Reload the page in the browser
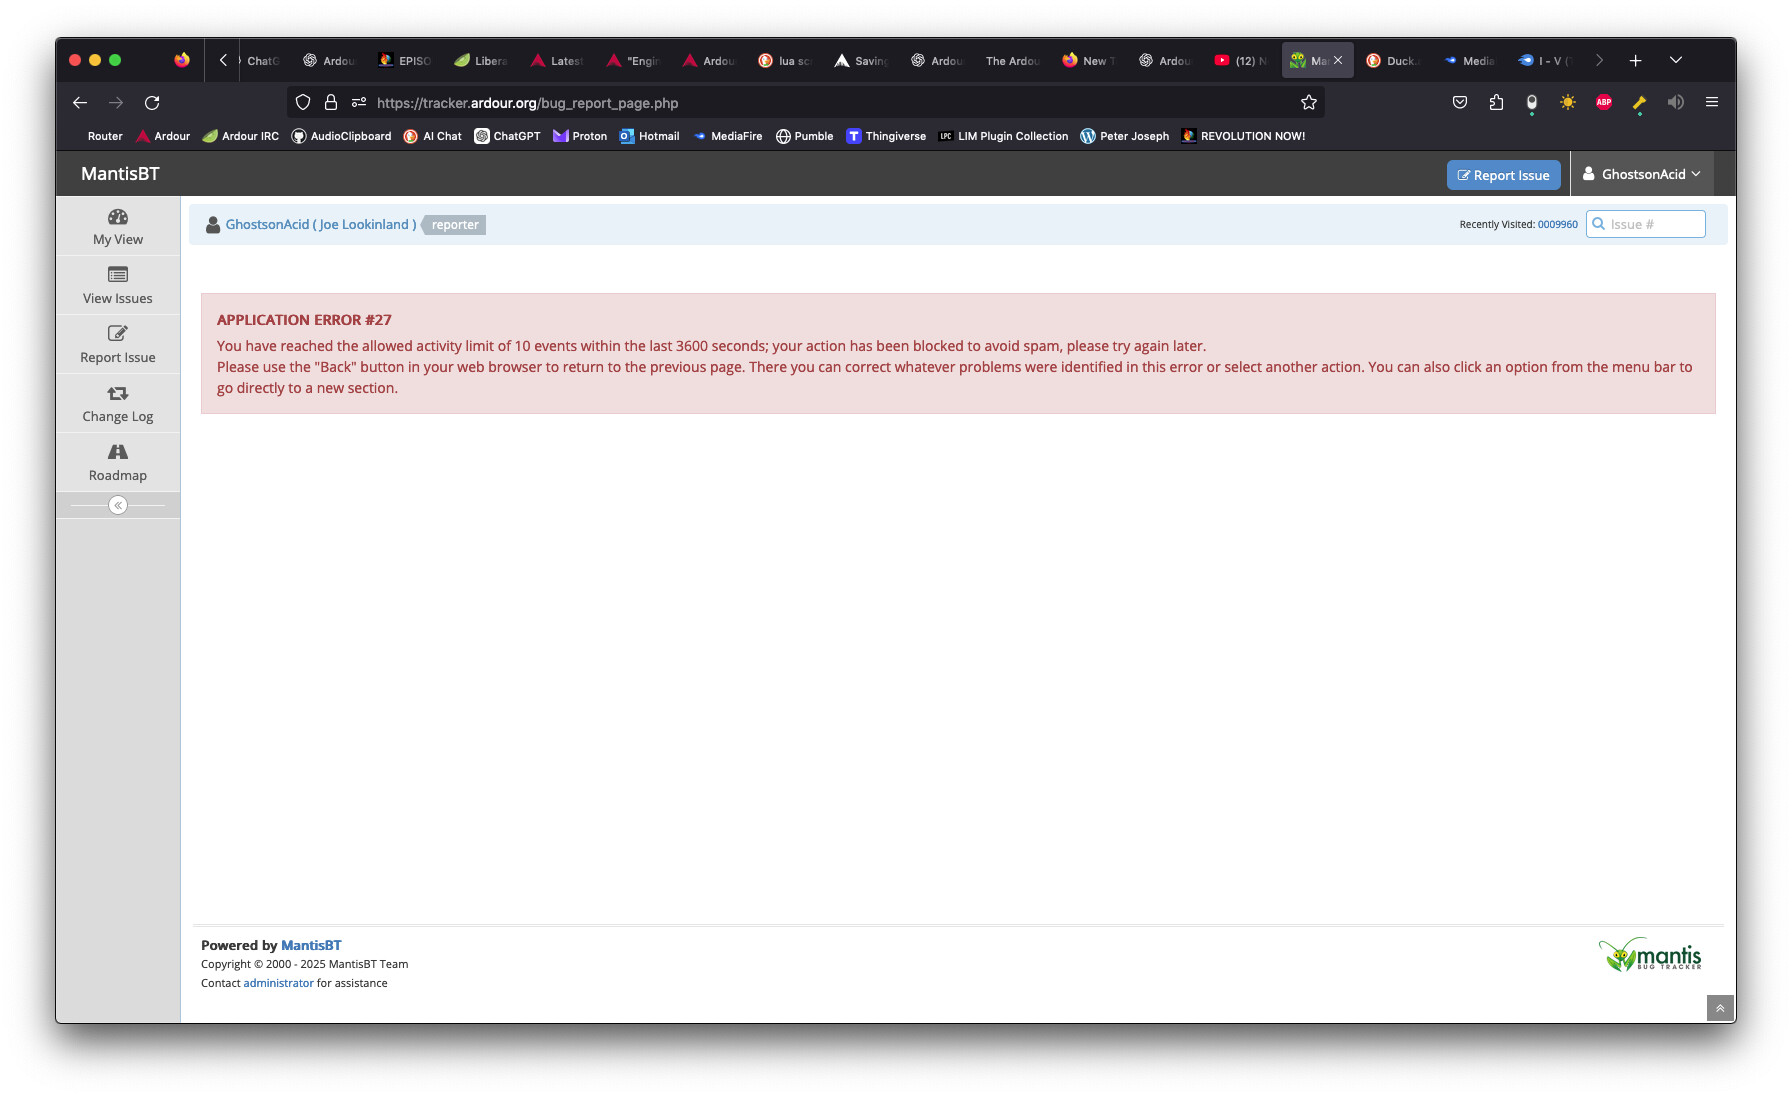 click(x=152, y=103)
